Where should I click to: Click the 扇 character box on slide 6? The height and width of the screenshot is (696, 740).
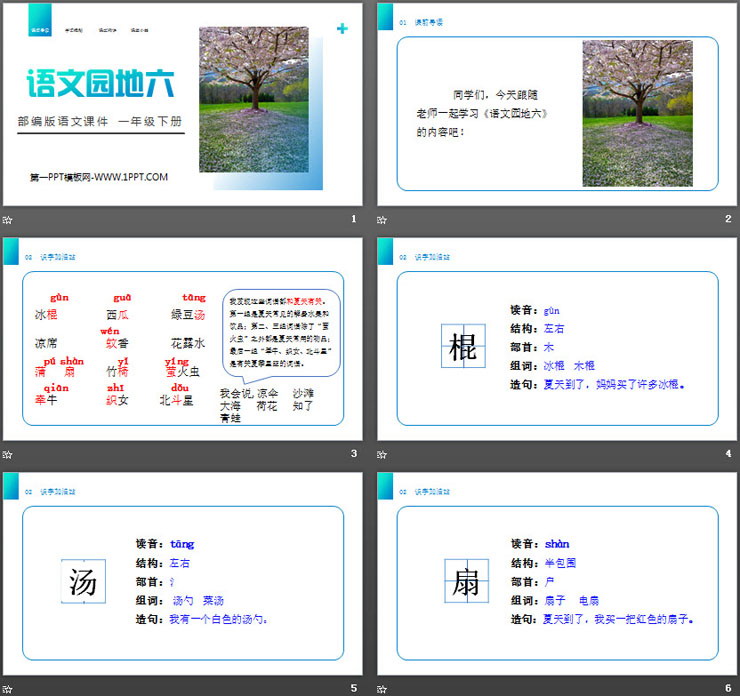(466, 582)
